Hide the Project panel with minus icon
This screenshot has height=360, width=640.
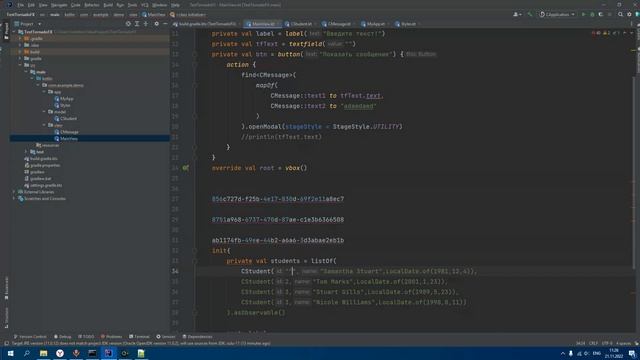pos(165,24)
